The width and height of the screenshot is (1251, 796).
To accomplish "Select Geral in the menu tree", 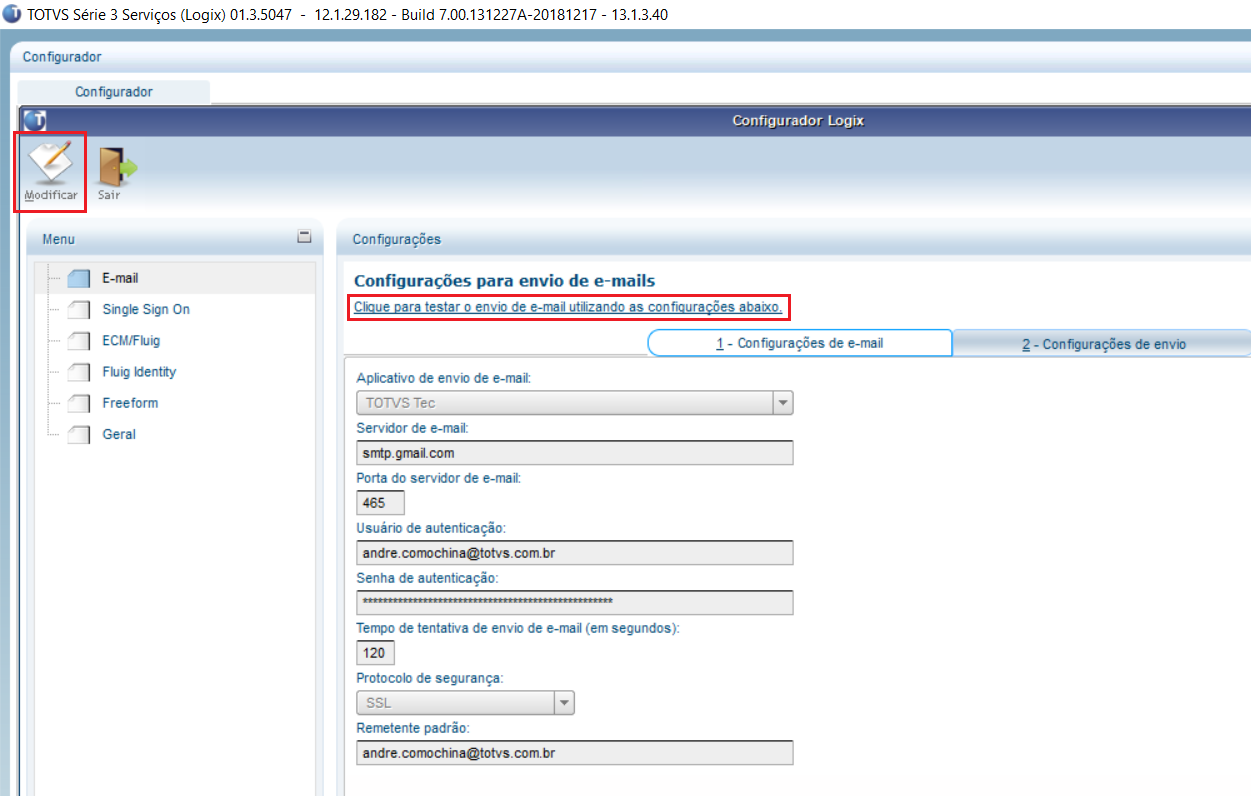I will 119,434.
